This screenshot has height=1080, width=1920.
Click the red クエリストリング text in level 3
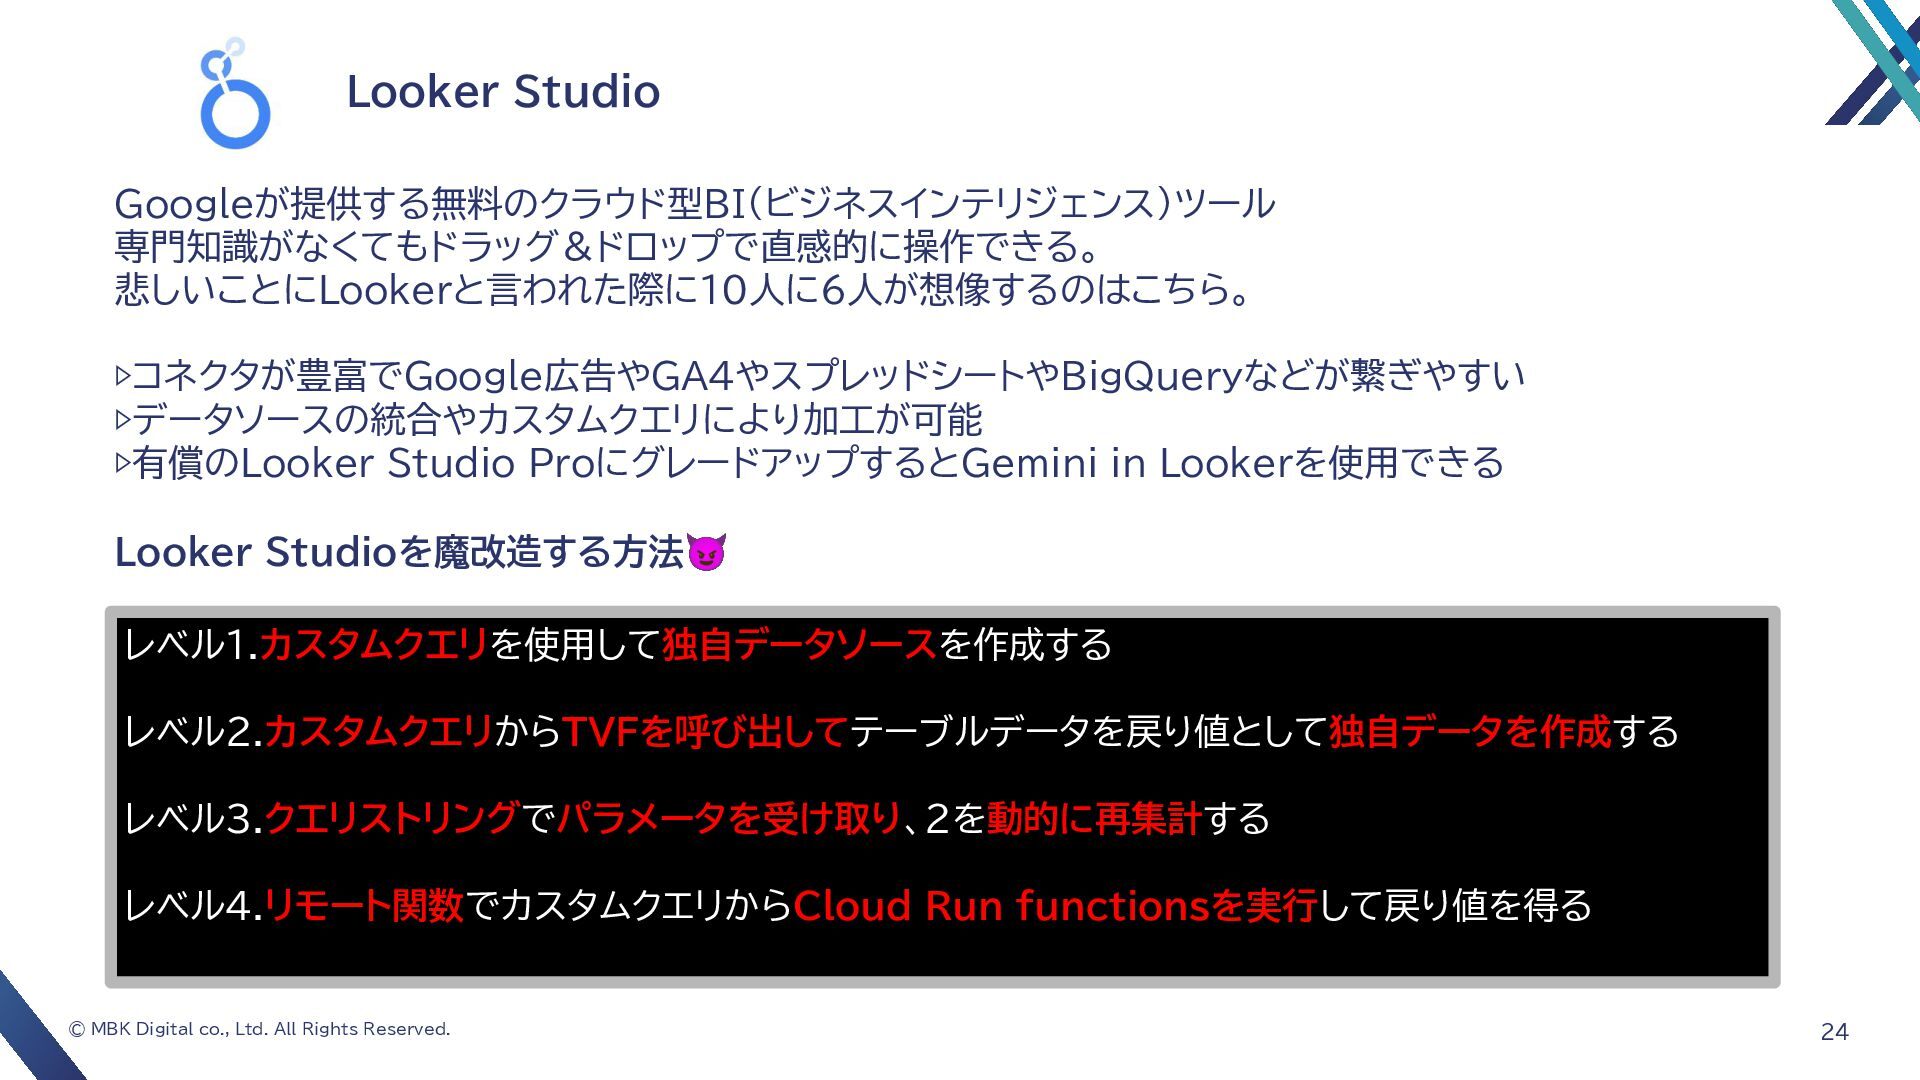click(x=392, y=819)
